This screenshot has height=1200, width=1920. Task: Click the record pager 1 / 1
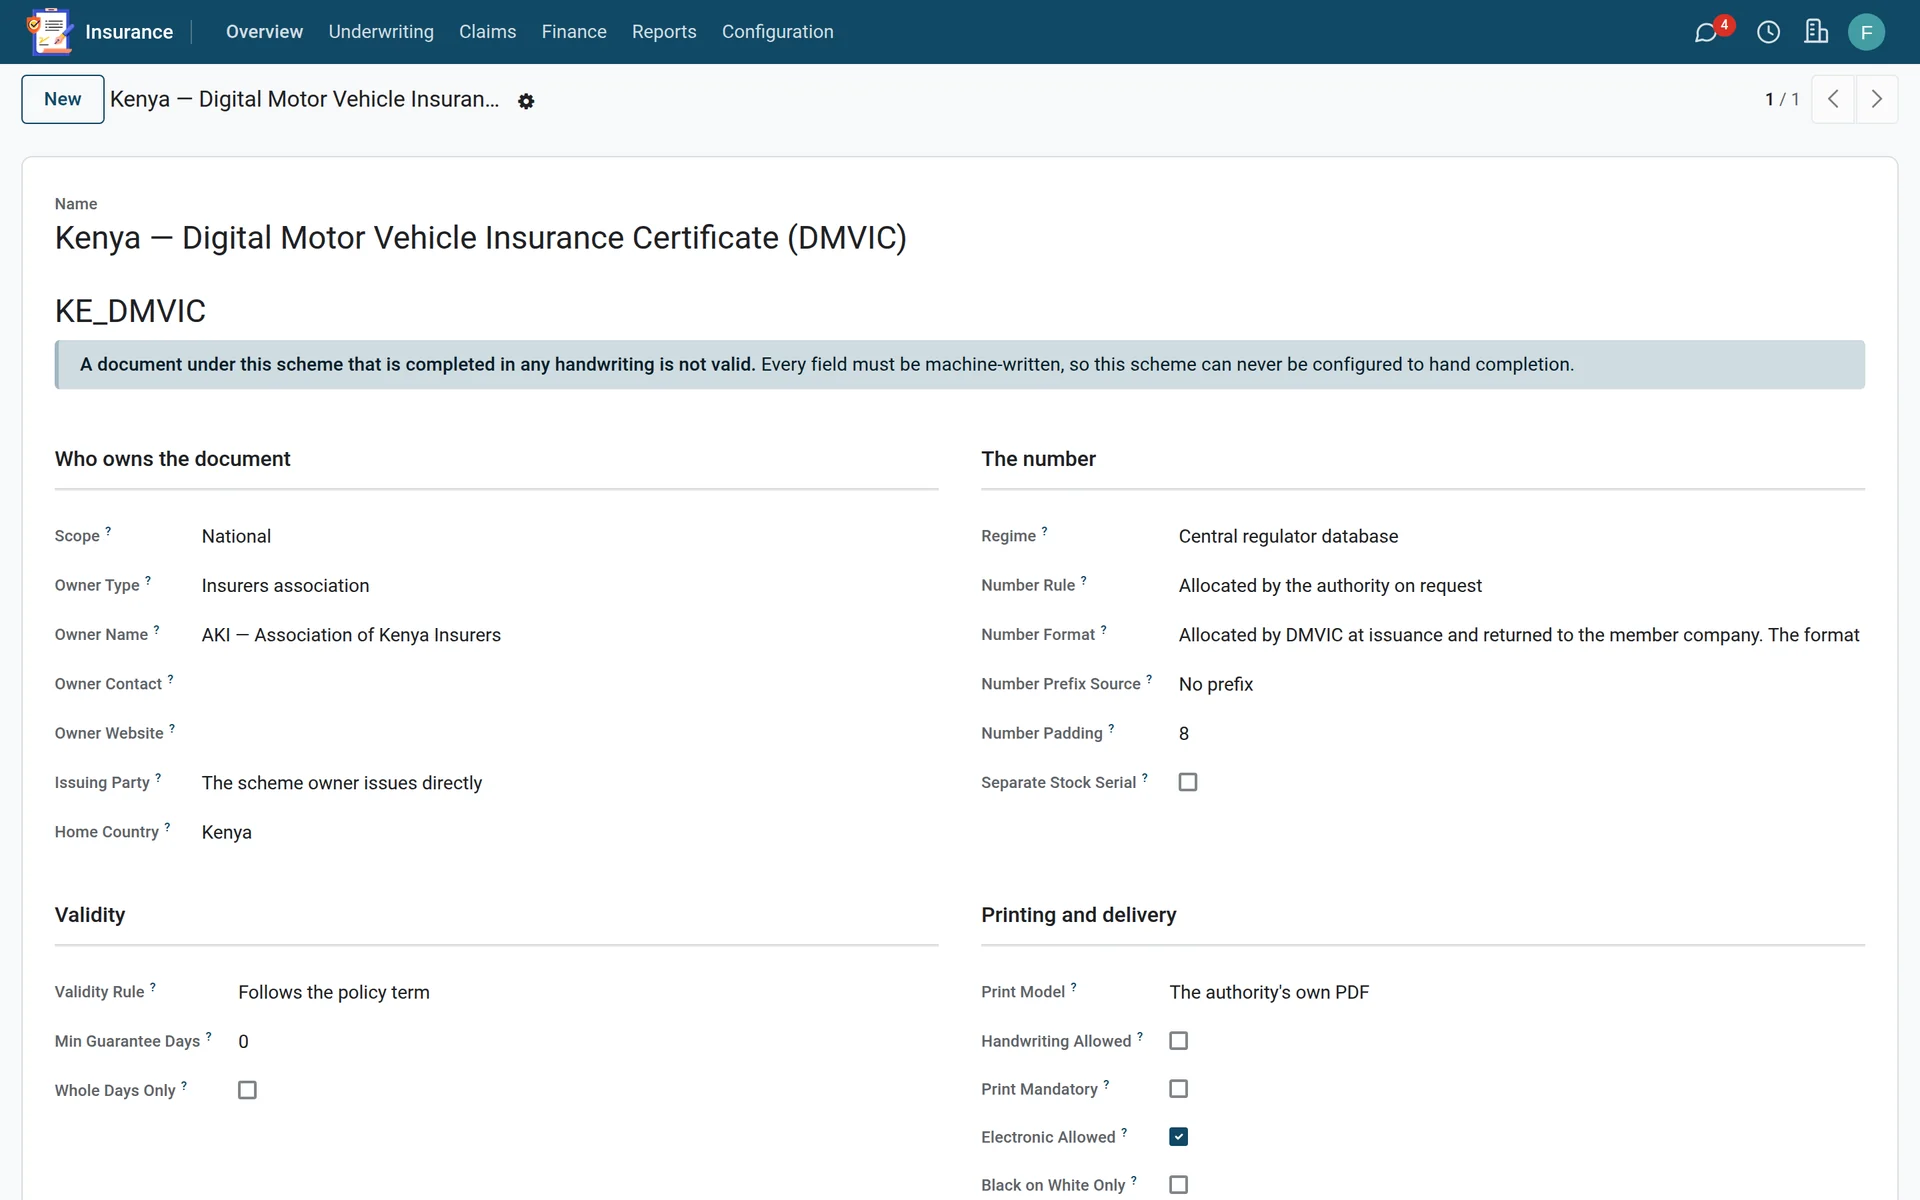(1782, 99)
